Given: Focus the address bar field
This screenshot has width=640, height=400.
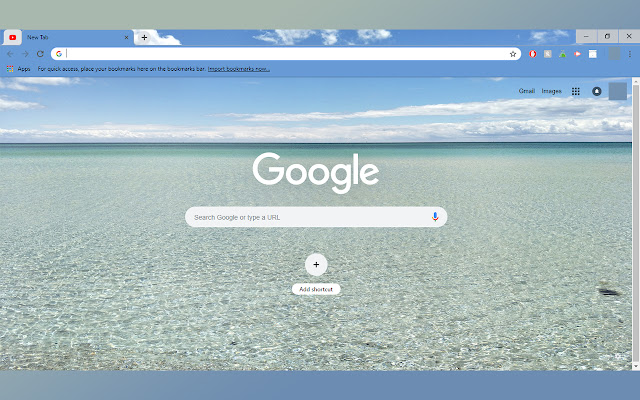Looking at the screenshot, I should (286, 54).
